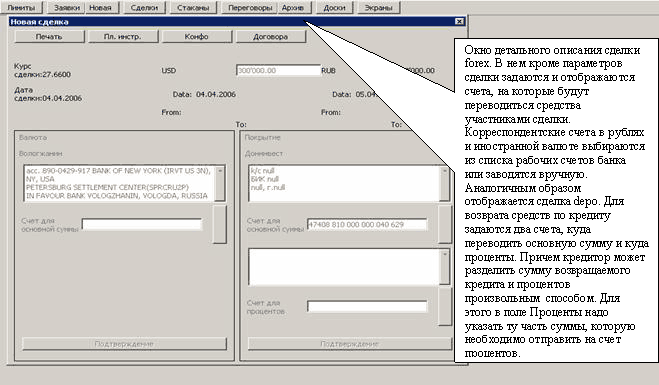Click the Счет для процентов input field

point(367,306)
